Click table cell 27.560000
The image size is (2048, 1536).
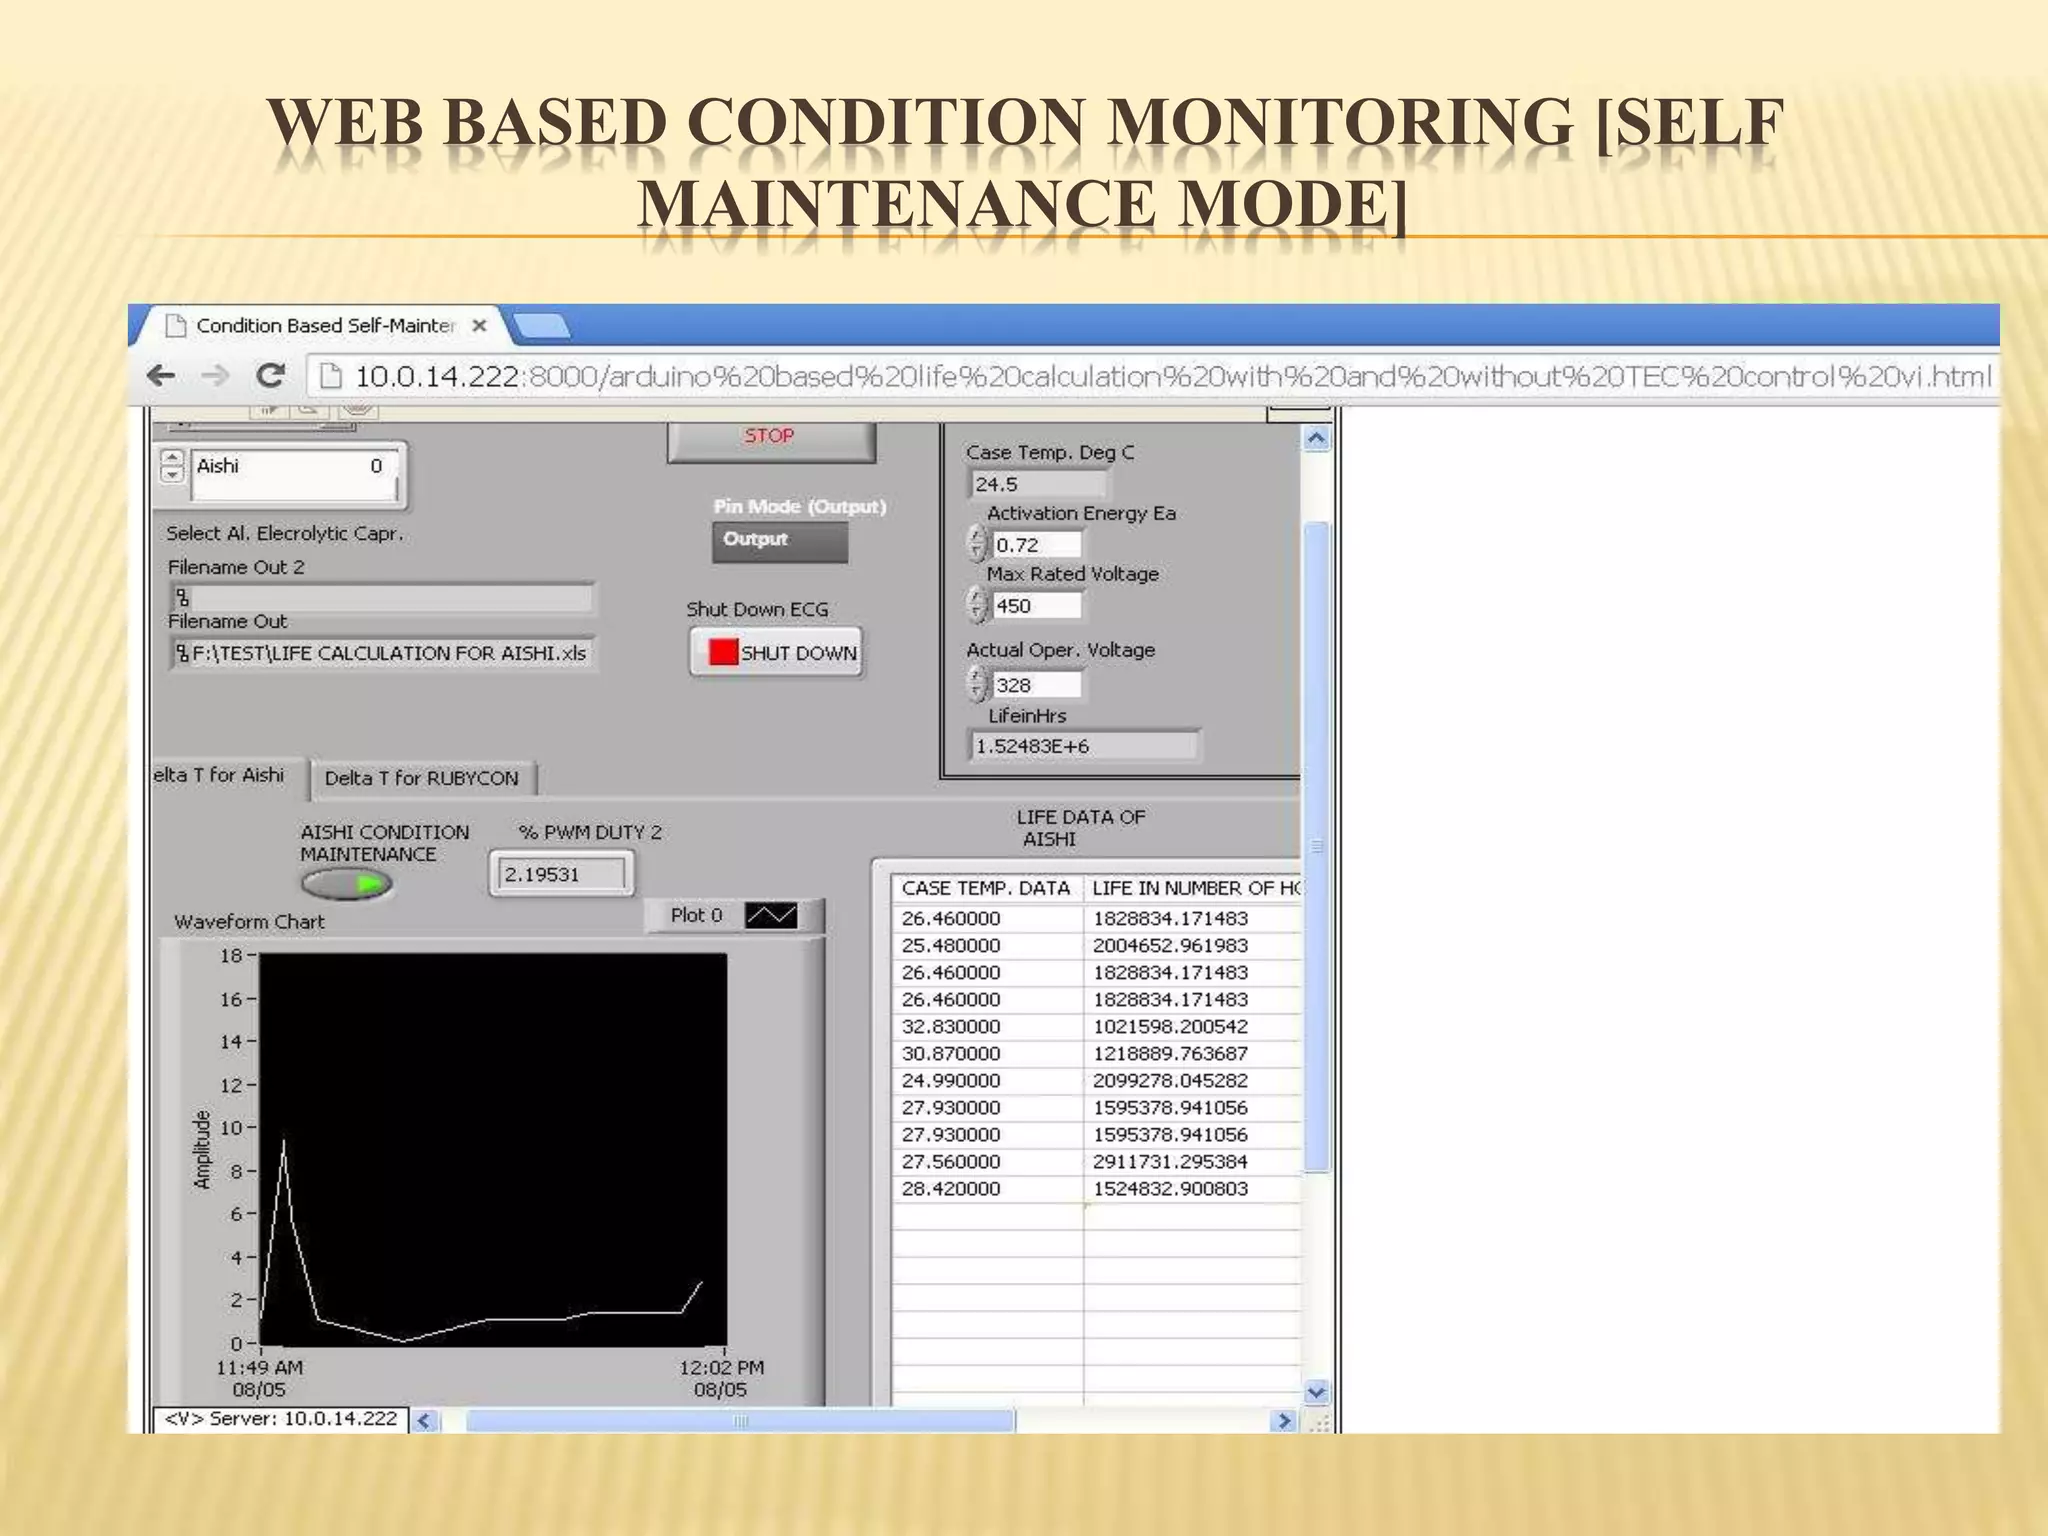[x=987, y=1162]
